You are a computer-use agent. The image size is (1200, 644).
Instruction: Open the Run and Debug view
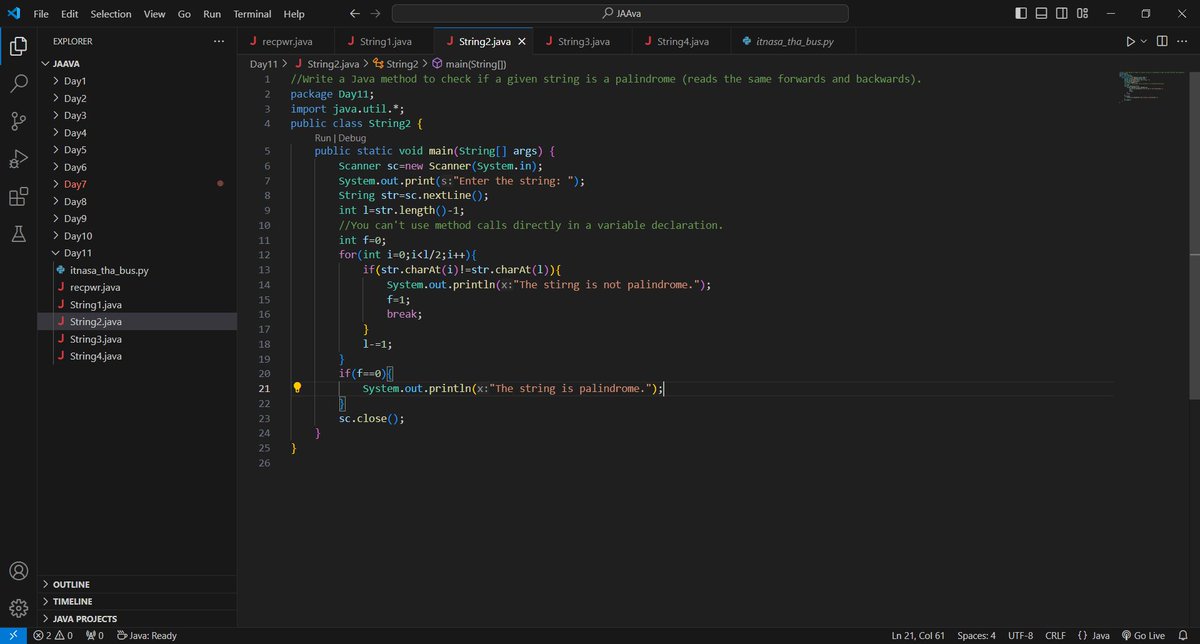(x=18, y=159)
